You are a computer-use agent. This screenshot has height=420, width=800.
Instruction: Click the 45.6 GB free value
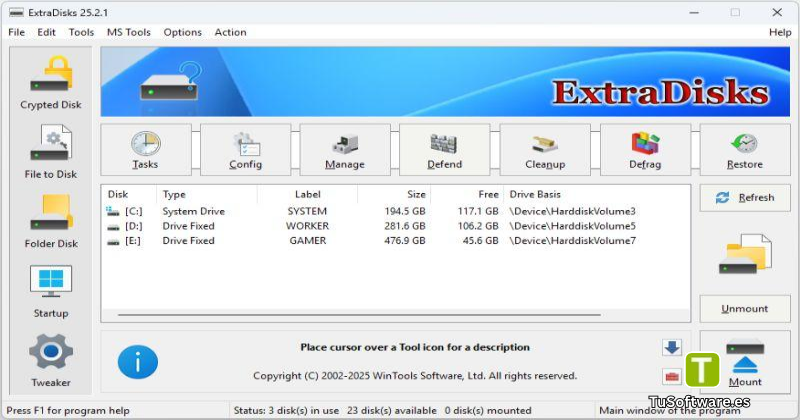pyautogui.click(x=480, y=241)
